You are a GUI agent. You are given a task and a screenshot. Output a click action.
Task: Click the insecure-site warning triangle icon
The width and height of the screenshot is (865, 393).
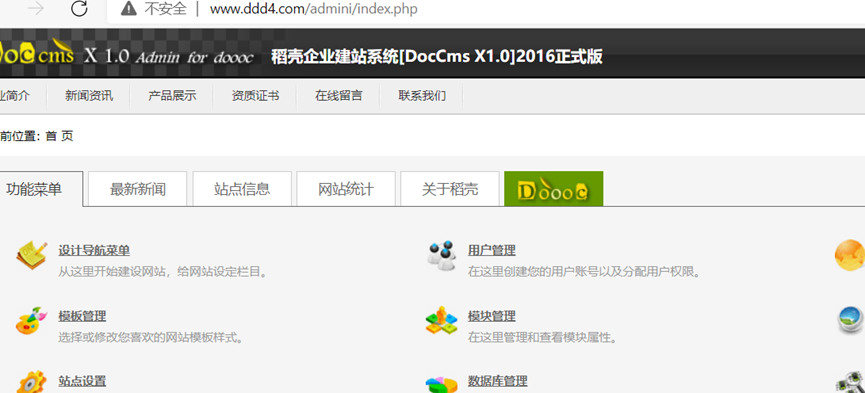click(129, 9)
